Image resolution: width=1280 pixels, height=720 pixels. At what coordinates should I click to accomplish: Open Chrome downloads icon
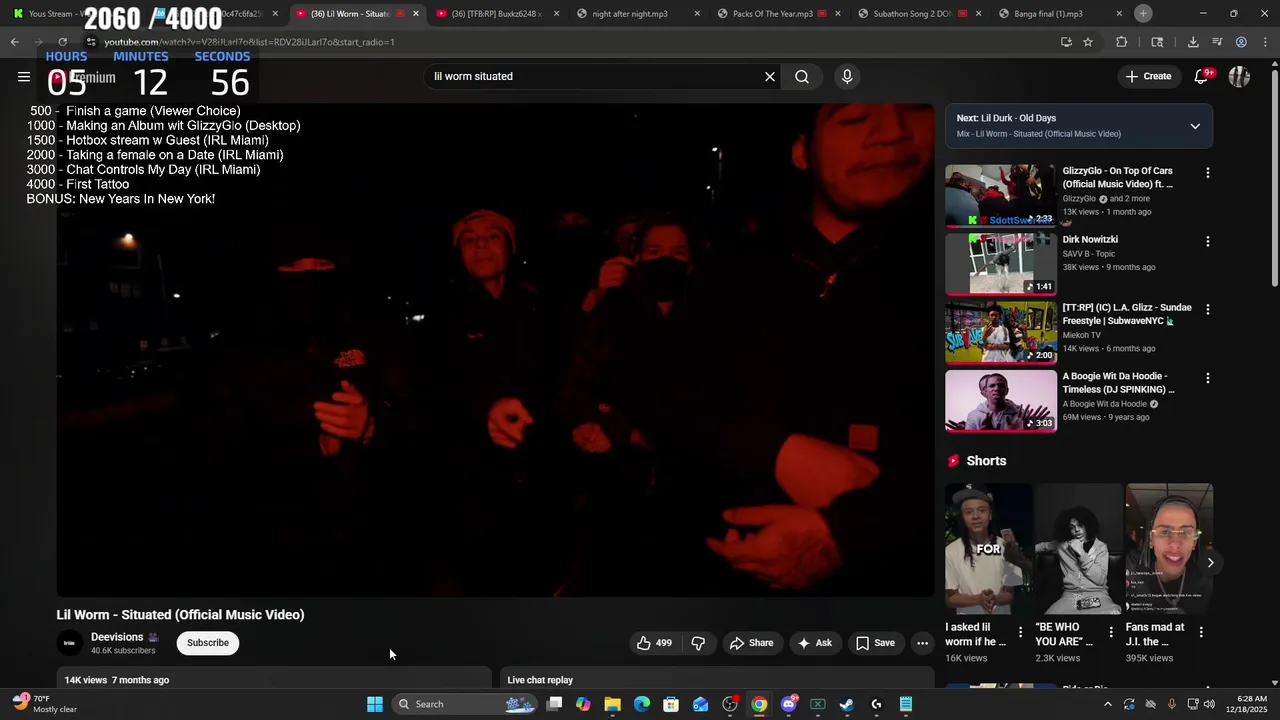[1193, 42]
